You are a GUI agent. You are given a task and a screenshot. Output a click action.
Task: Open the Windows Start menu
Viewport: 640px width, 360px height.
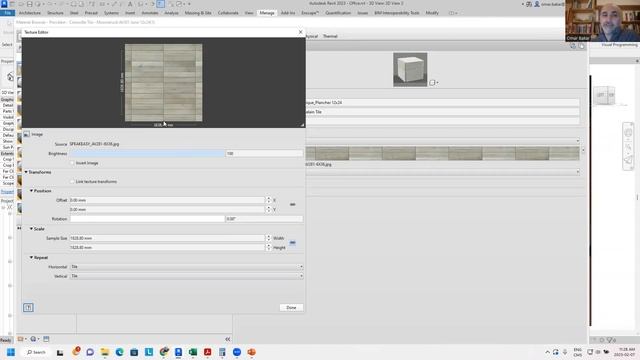(x=11, y=352)
